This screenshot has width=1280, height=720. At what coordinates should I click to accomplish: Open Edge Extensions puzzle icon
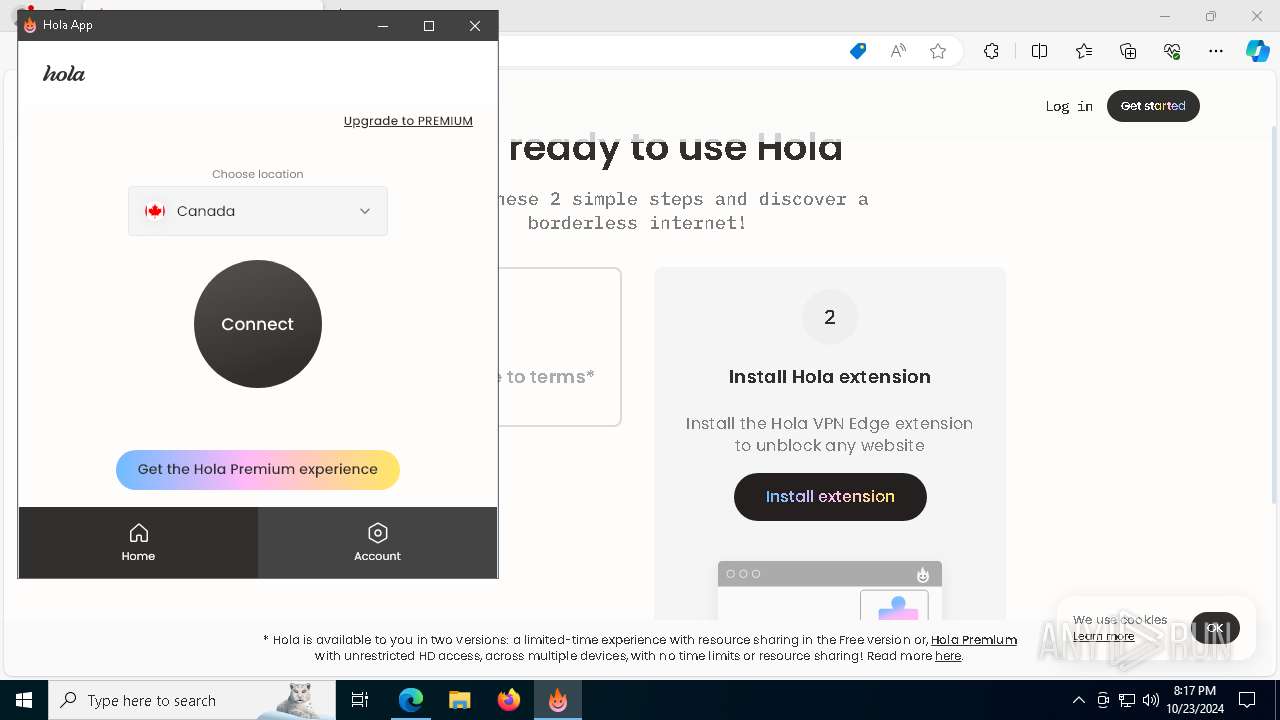pyautogui.click(x=991, y=51)
